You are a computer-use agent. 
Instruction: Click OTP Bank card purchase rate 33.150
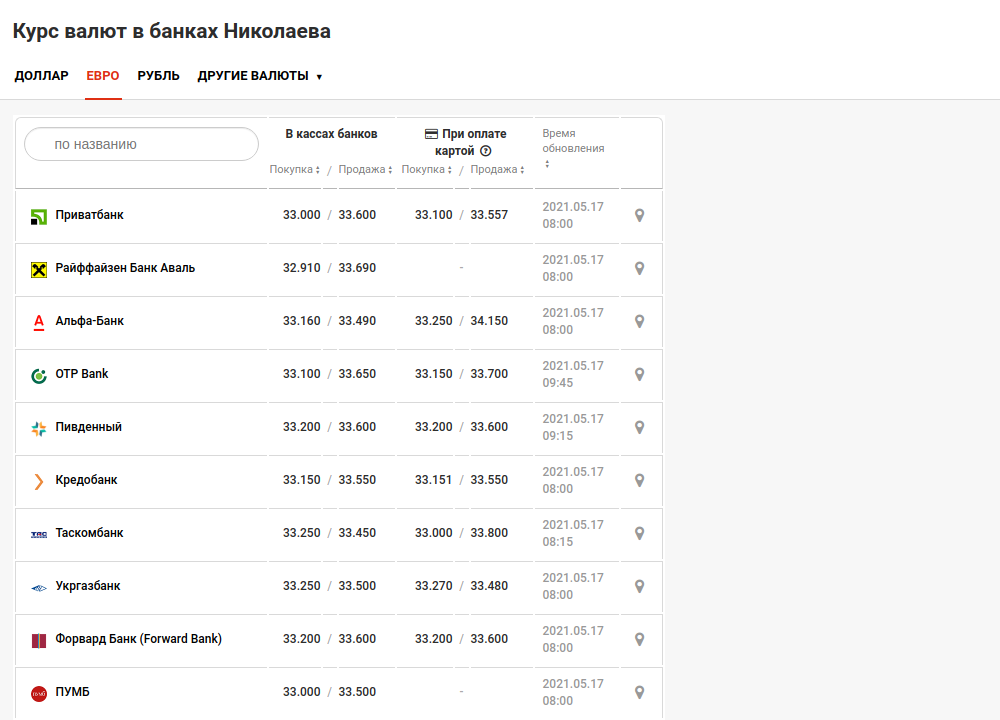pyautogui.click(x=434, y=374)
